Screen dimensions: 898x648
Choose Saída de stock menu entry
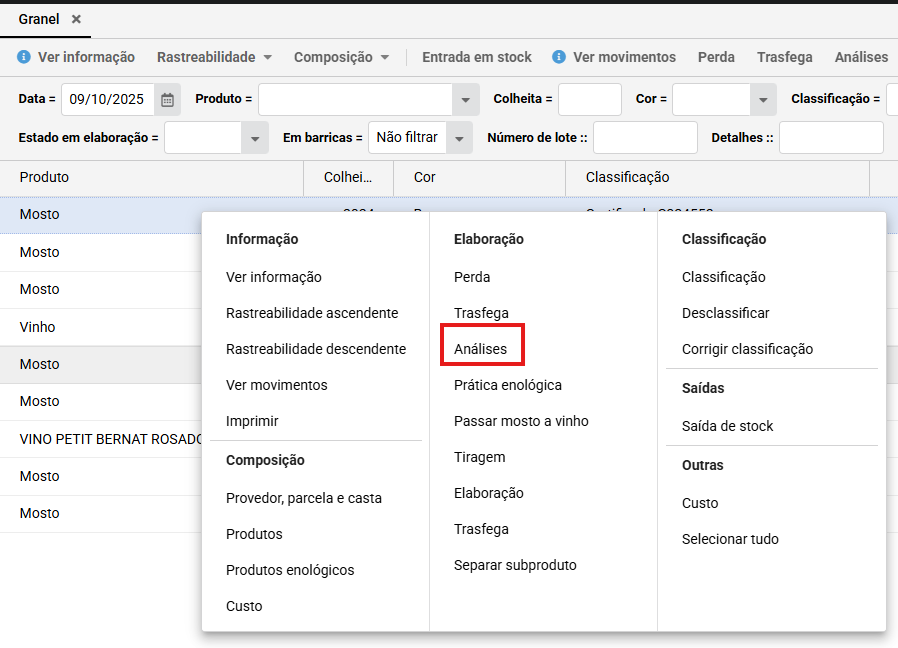pos(727,426)
